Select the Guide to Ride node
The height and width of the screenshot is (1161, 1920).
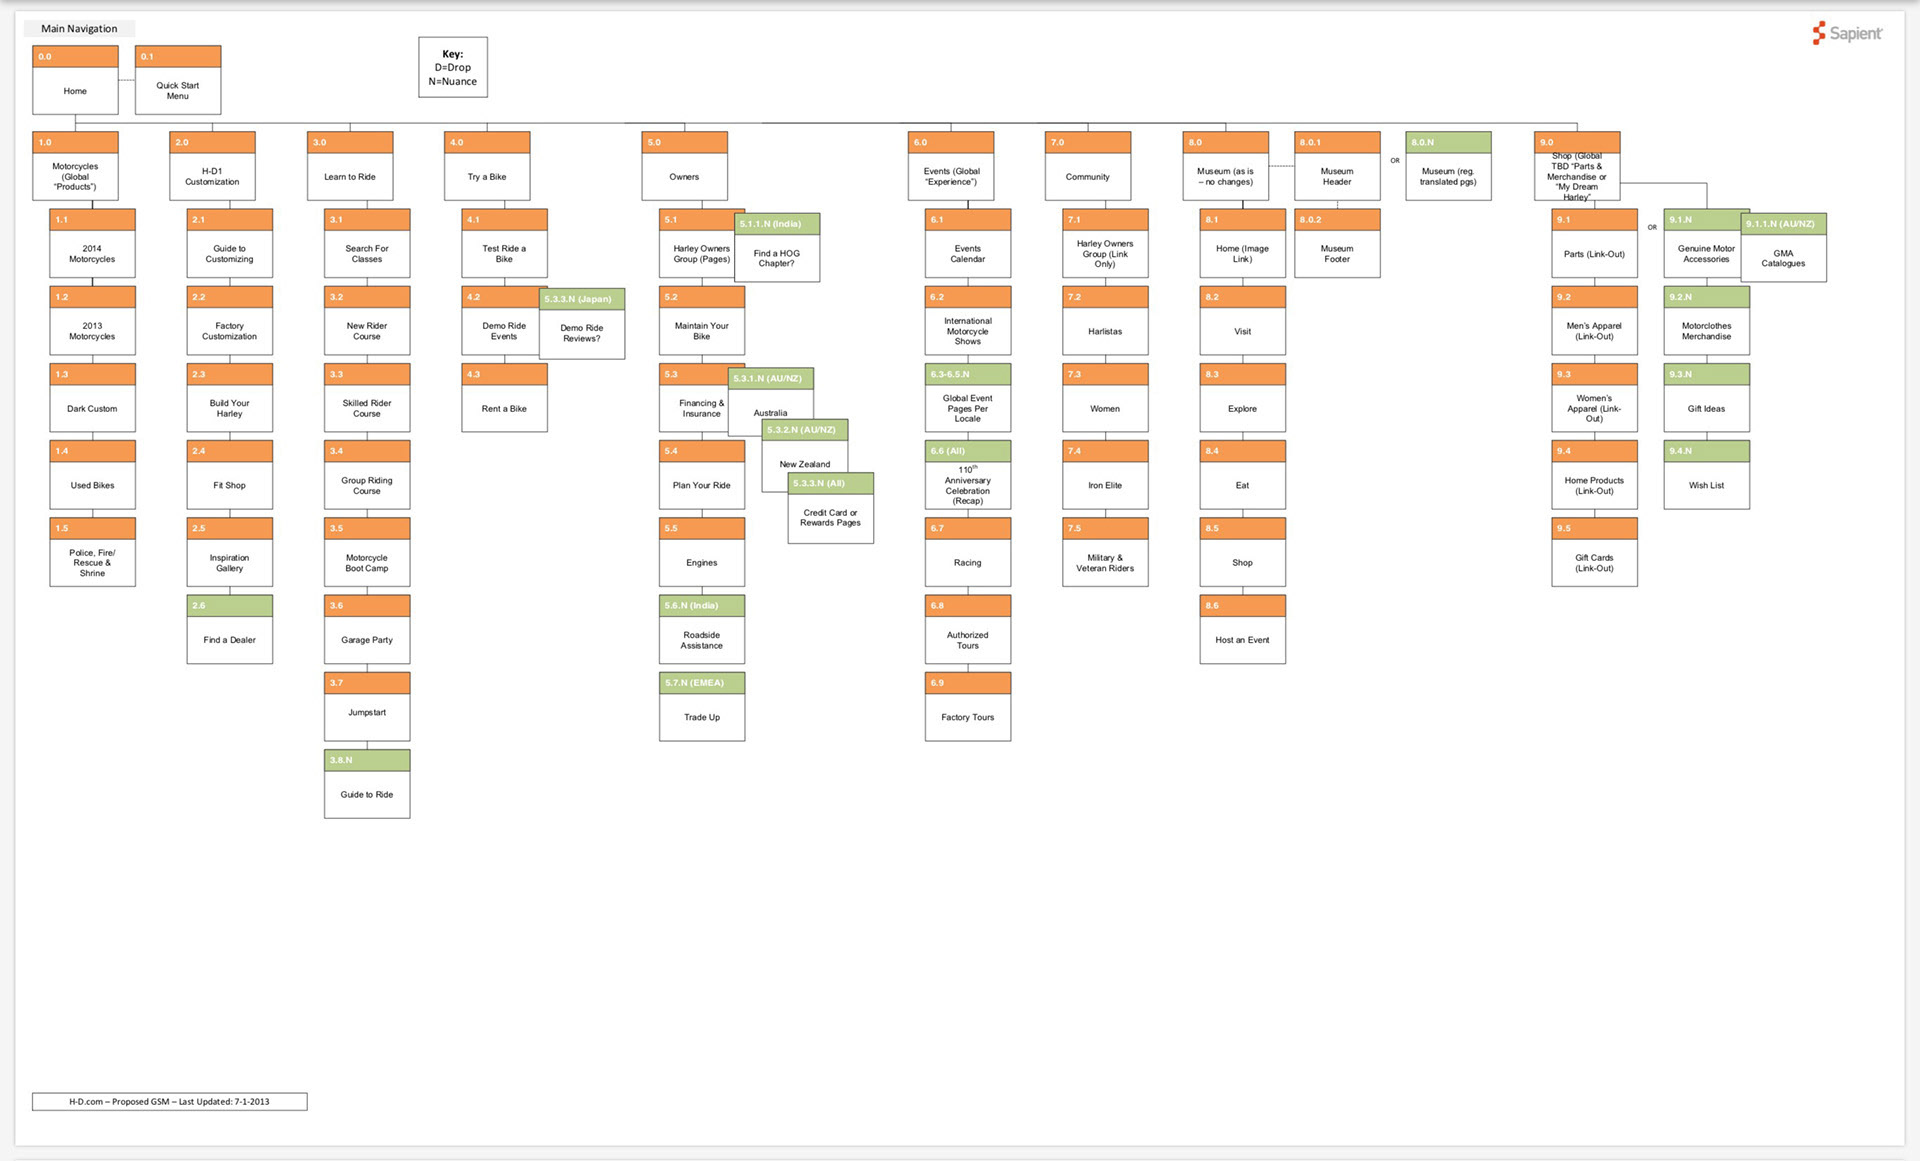tap(367, 784)
